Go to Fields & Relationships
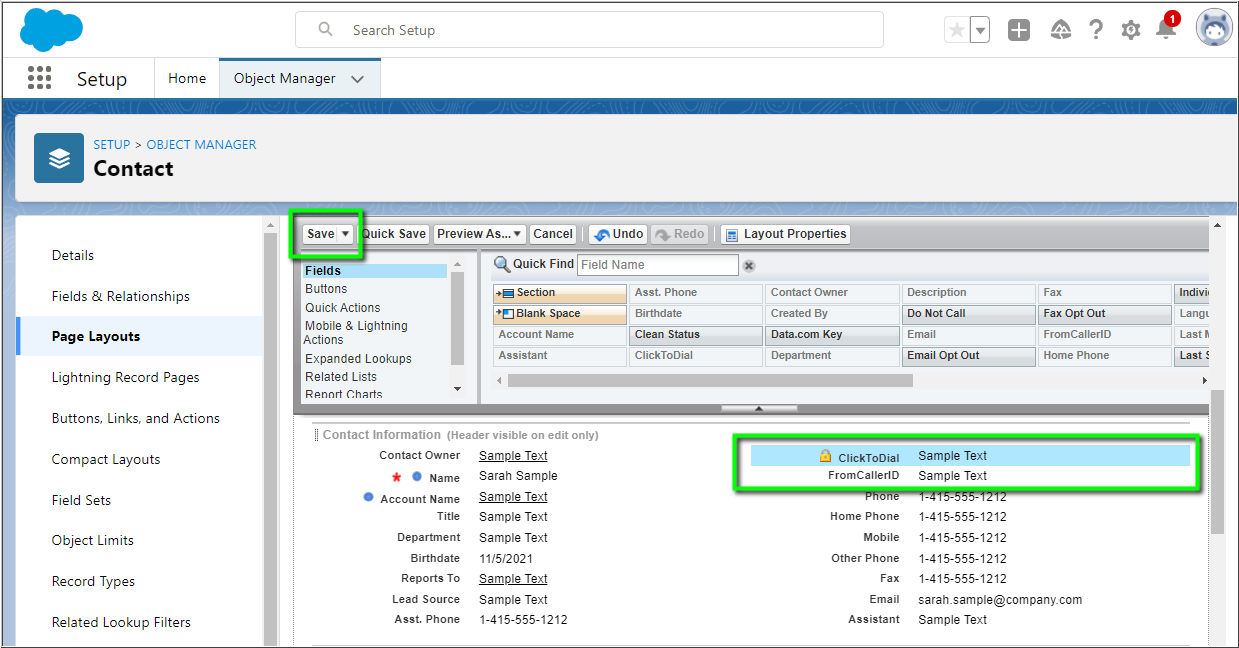Screen dimensions: 1239x648 [120, 296]
